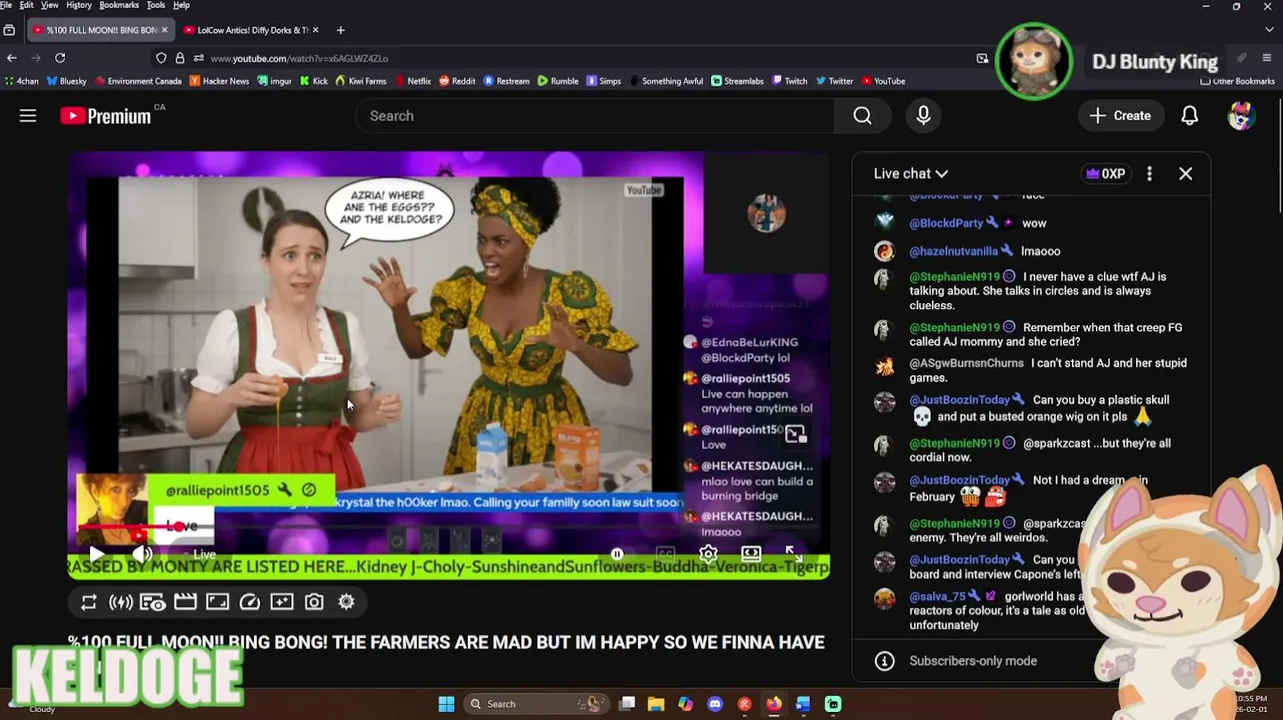Toggle the volume boost tool
Image resolution: width=1283 pixels, height=720 pixels.
pos(121,602)
